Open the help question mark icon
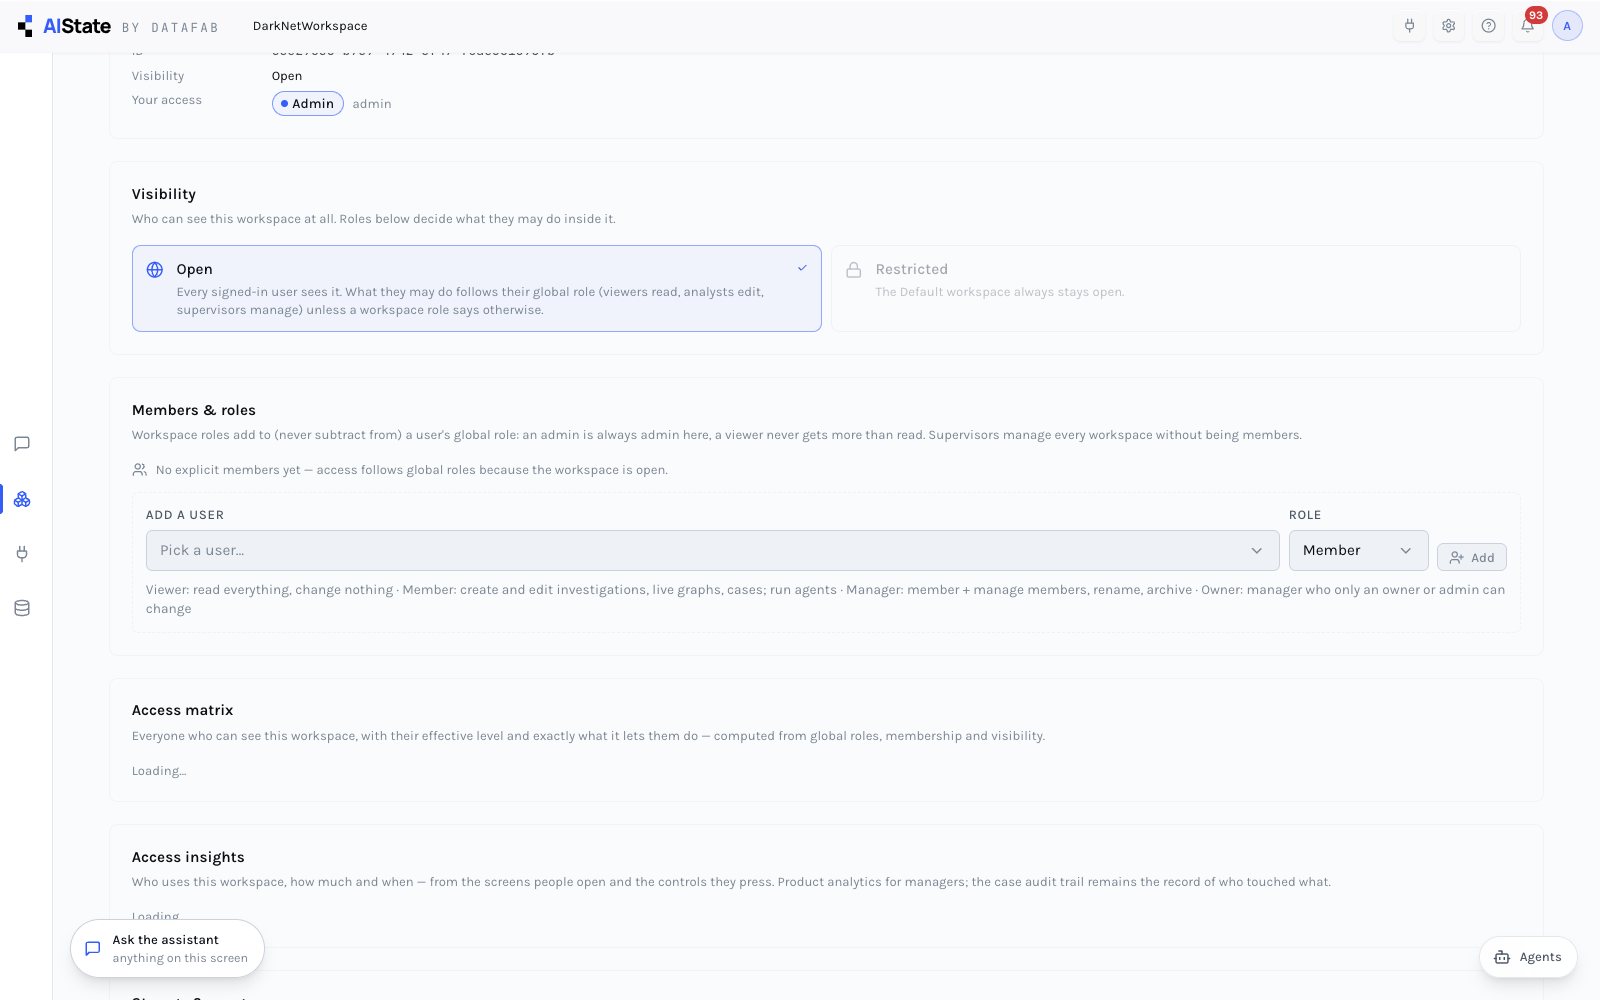This screenshot has width=1600, height=1000. point(1488,26)
